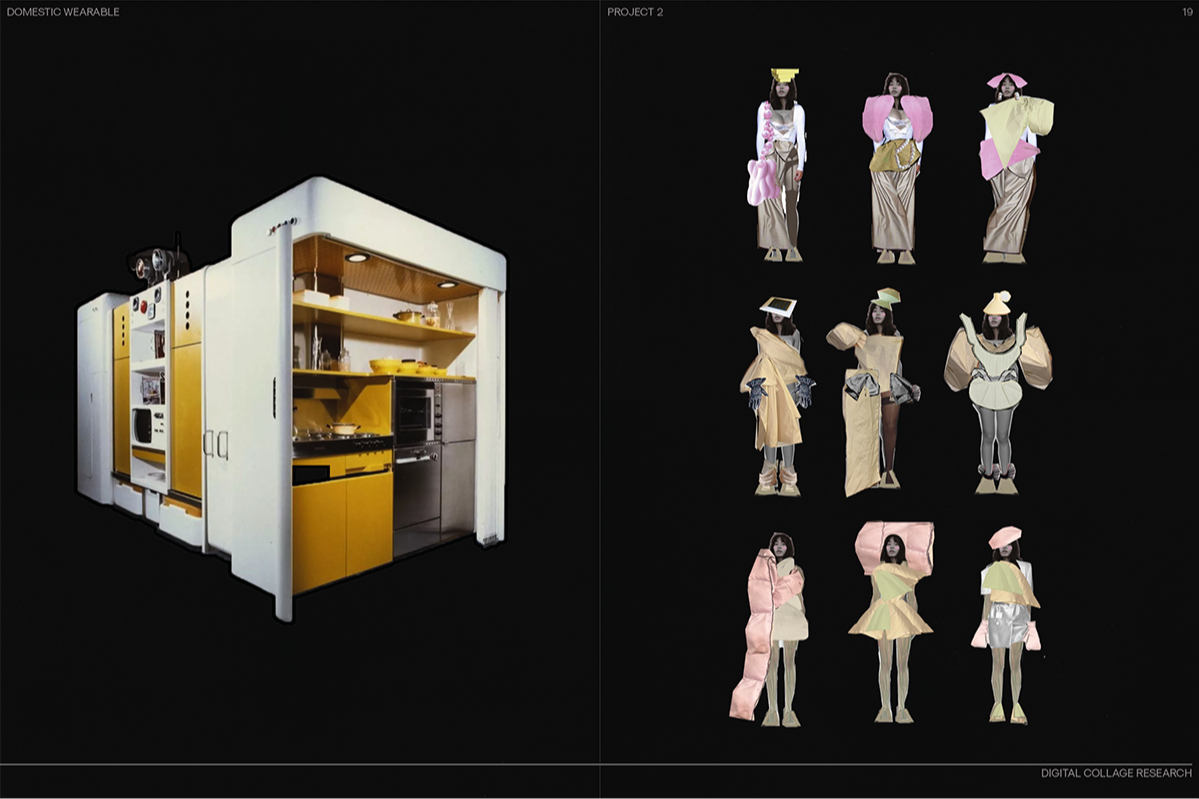
Task: Select the figure with pink puffy shoulder sleeves
Action: coord(895,168)
